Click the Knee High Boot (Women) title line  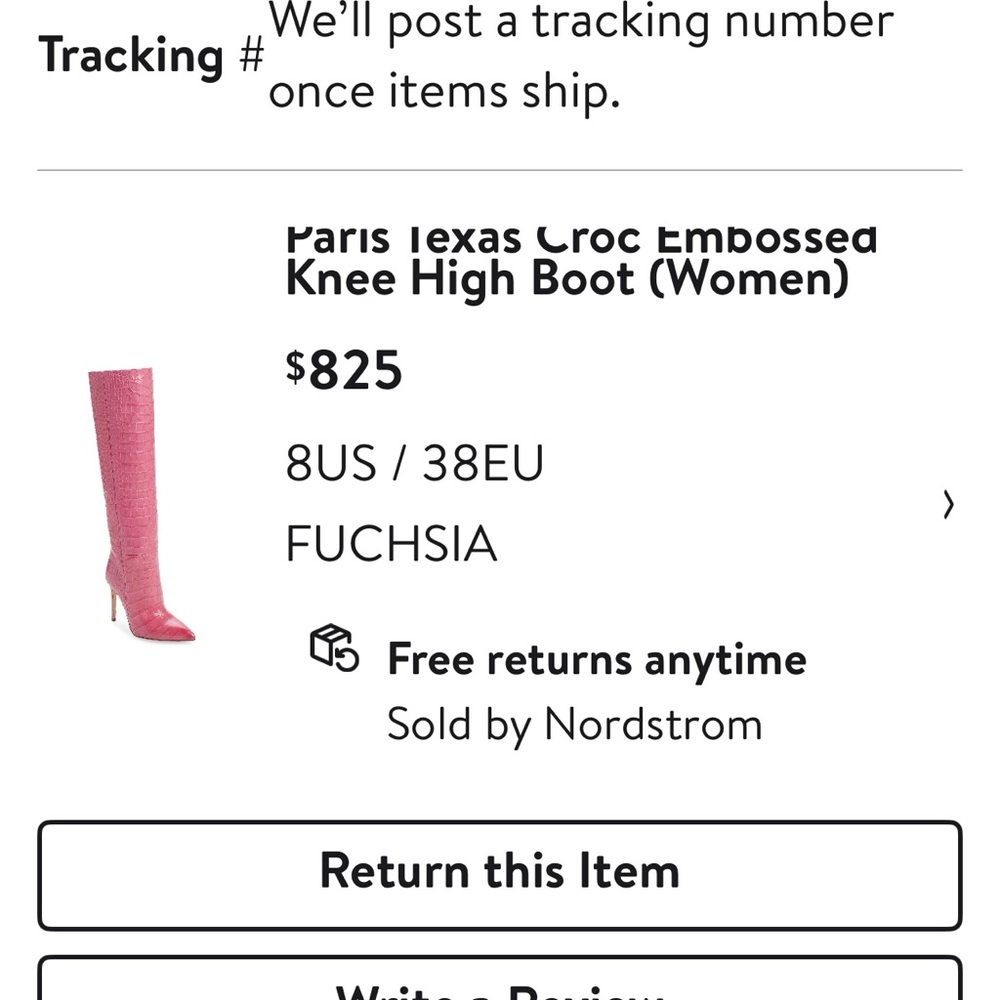coord(565,278)
